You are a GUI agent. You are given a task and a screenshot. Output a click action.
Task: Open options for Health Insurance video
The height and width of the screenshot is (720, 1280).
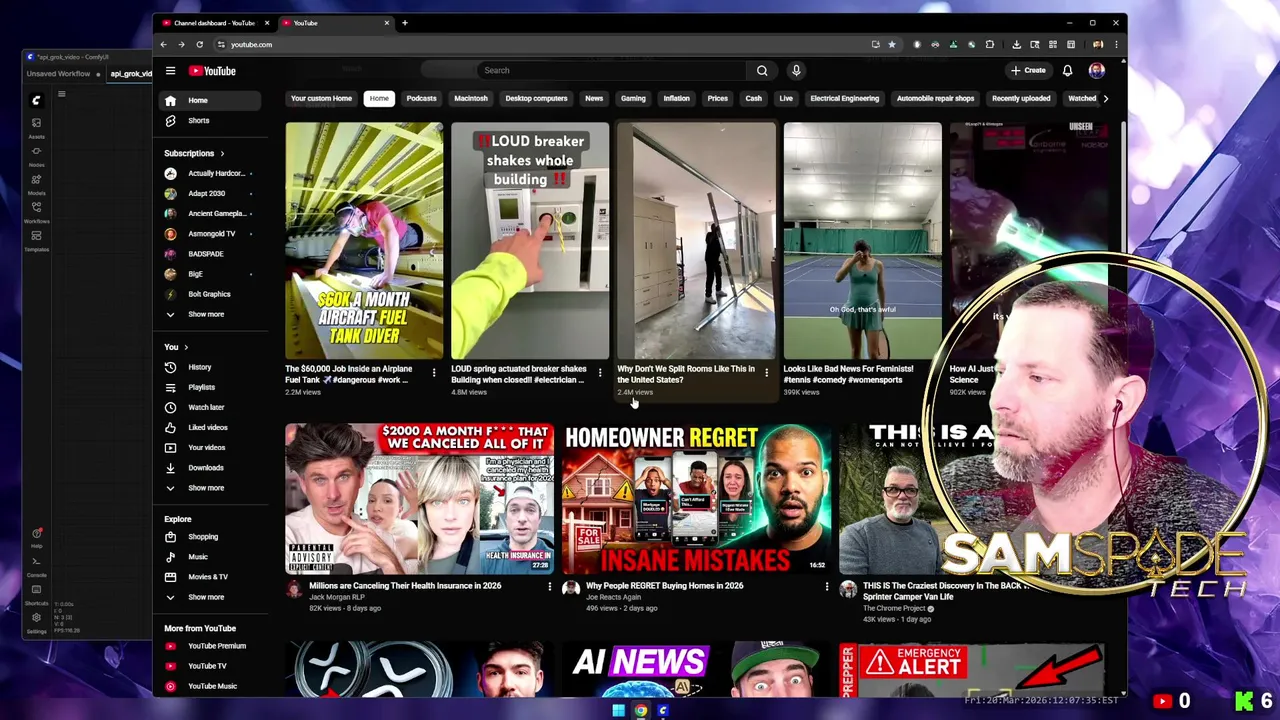click(x=549, y=587)
